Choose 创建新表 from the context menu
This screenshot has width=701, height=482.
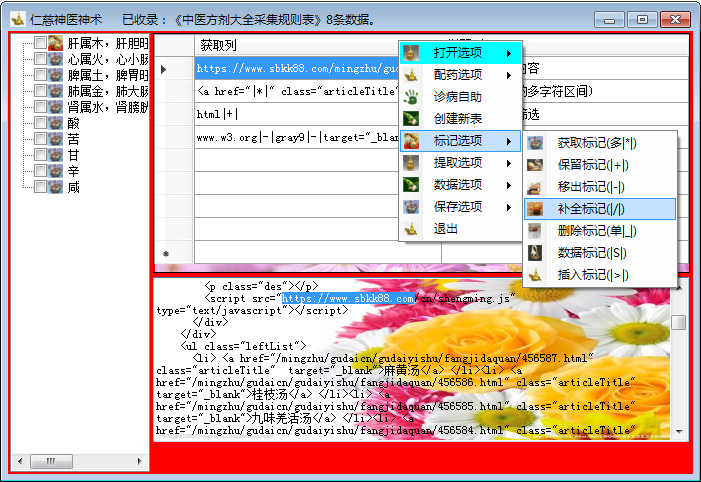(460, 119)
